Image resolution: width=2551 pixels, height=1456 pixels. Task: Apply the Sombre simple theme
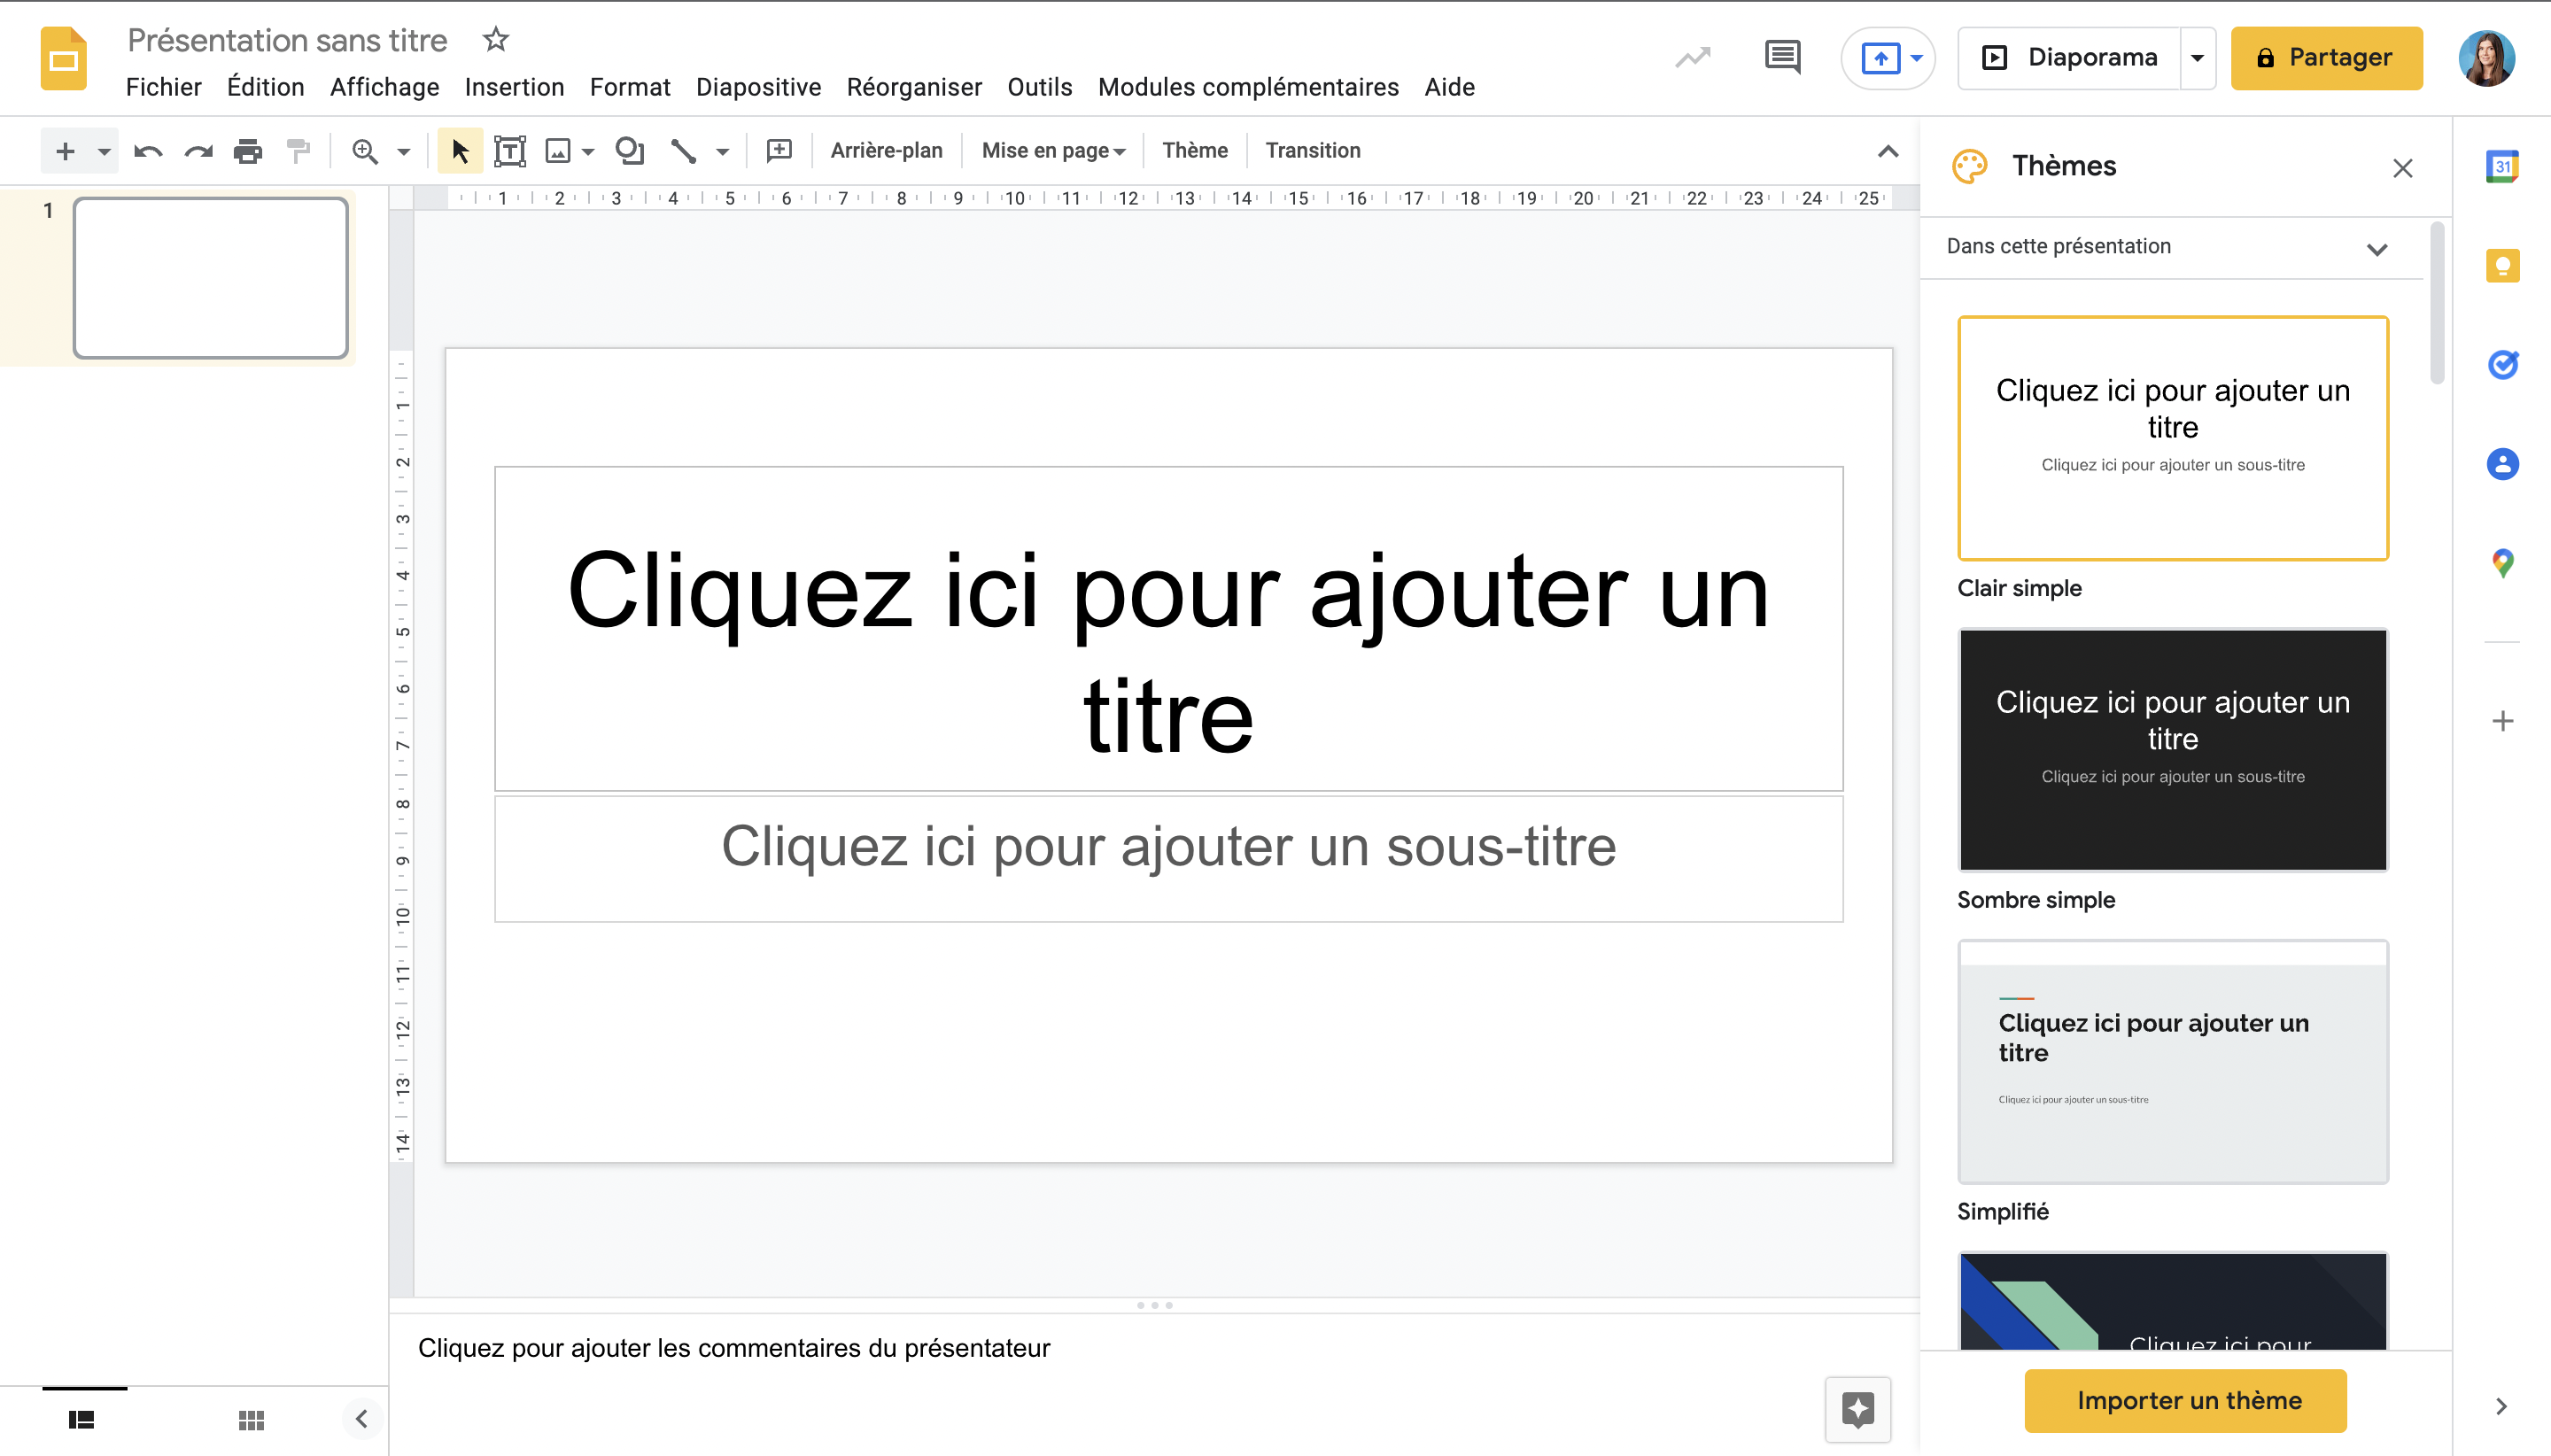click(x=2173, y=750)
